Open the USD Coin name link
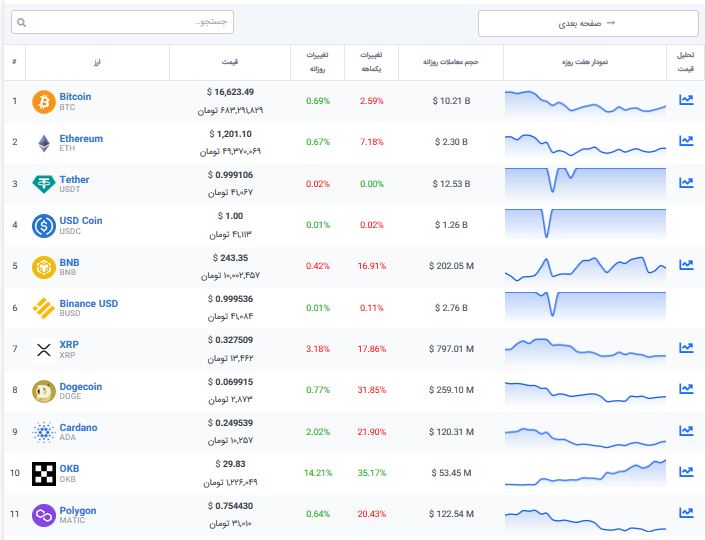The width and height of the screenshot is (705, 540). [80, 220]
